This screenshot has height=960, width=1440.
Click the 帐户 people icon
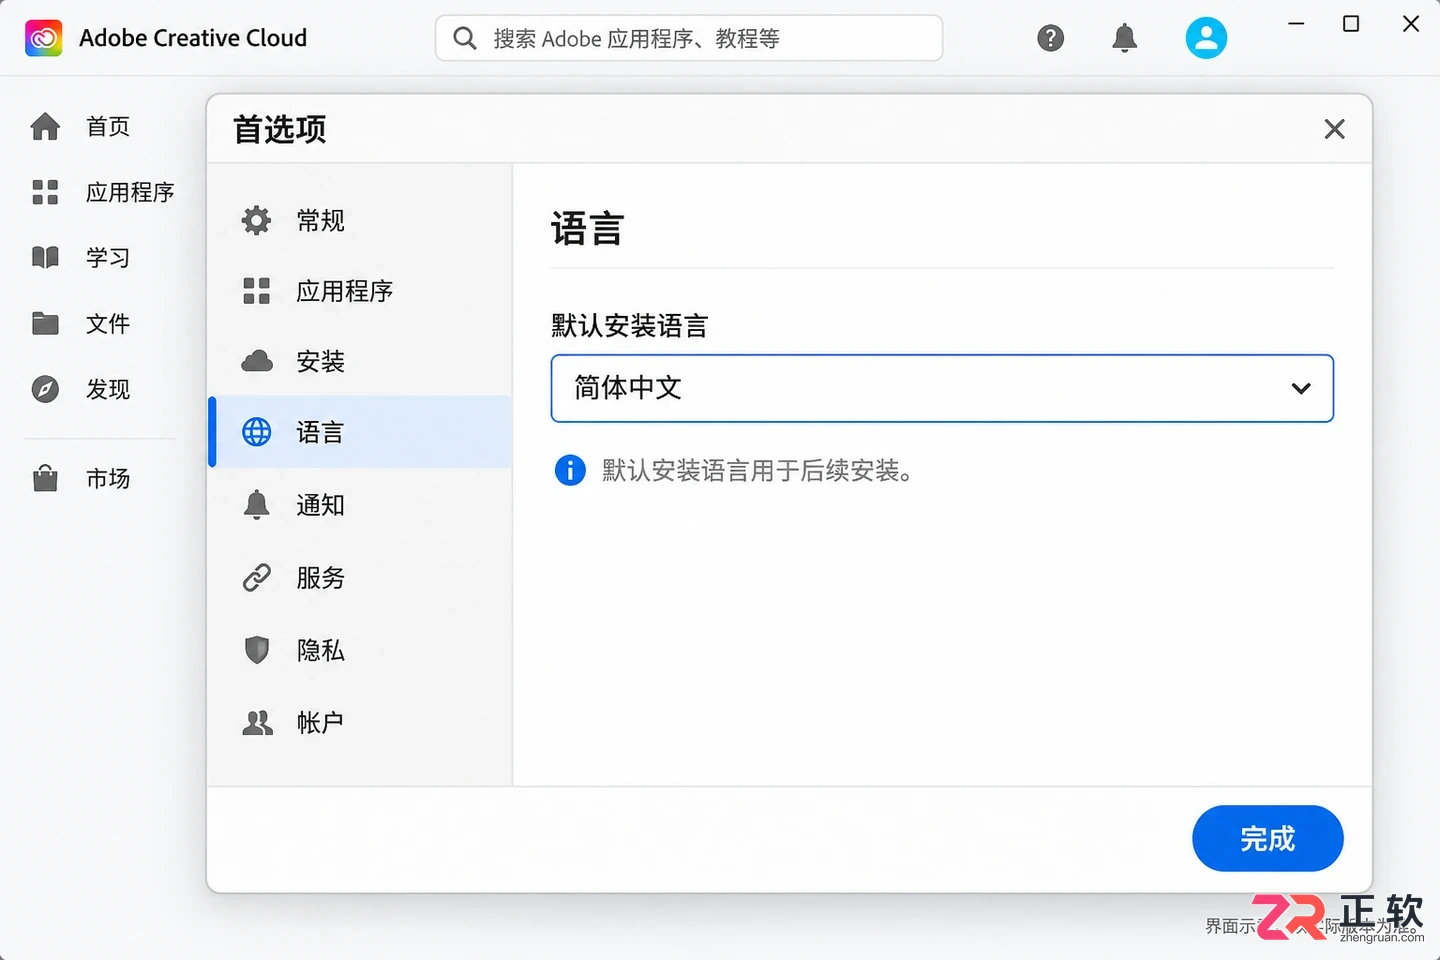(257, 722)
